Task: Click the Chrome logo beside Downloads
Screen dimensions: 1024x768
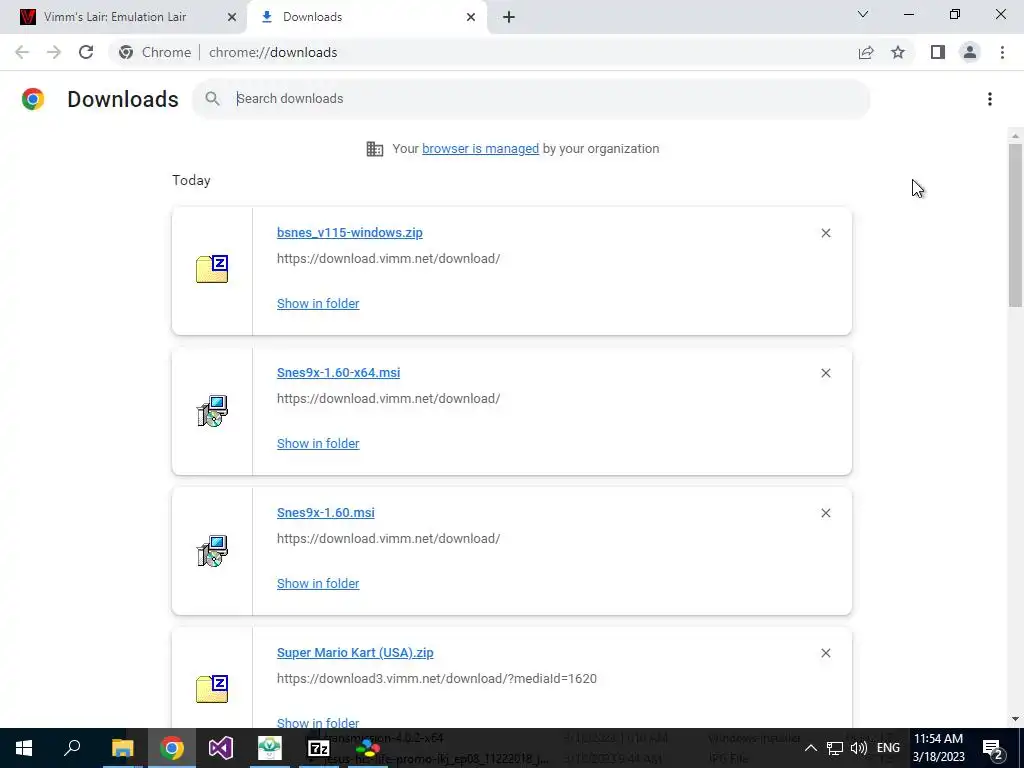Action: (33, 99)
